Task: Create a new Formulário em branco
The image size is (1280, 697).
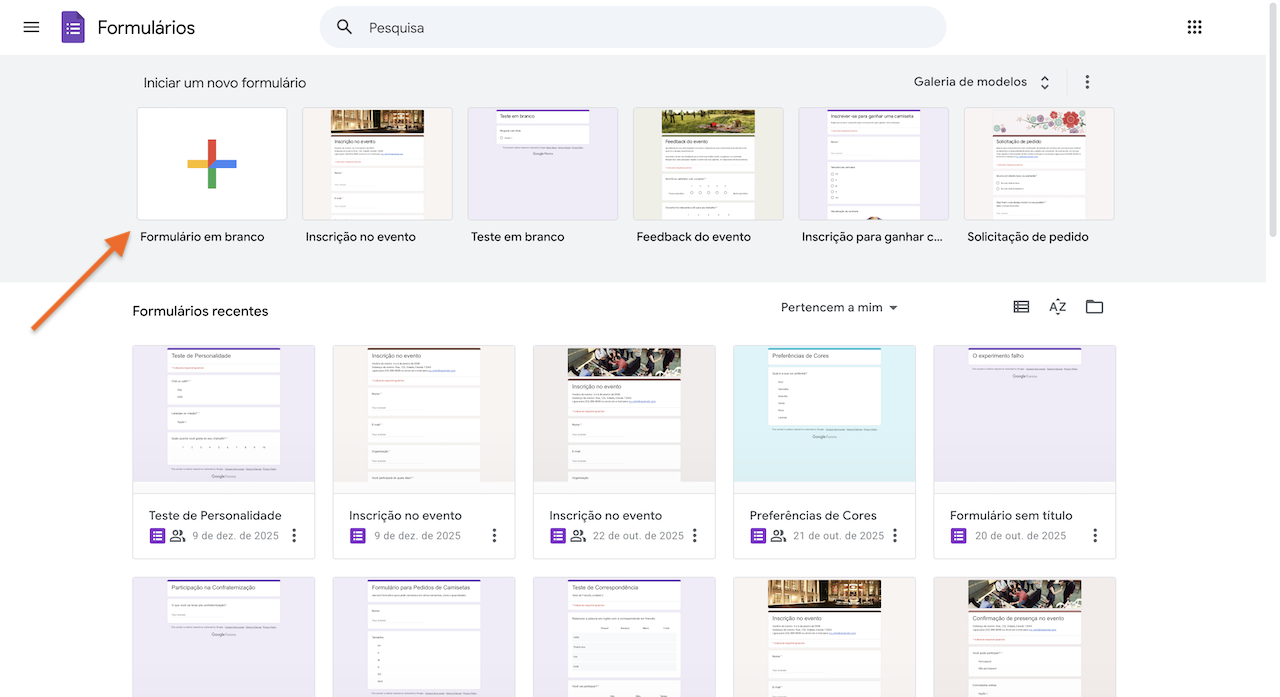Action: tap(212, 164)
